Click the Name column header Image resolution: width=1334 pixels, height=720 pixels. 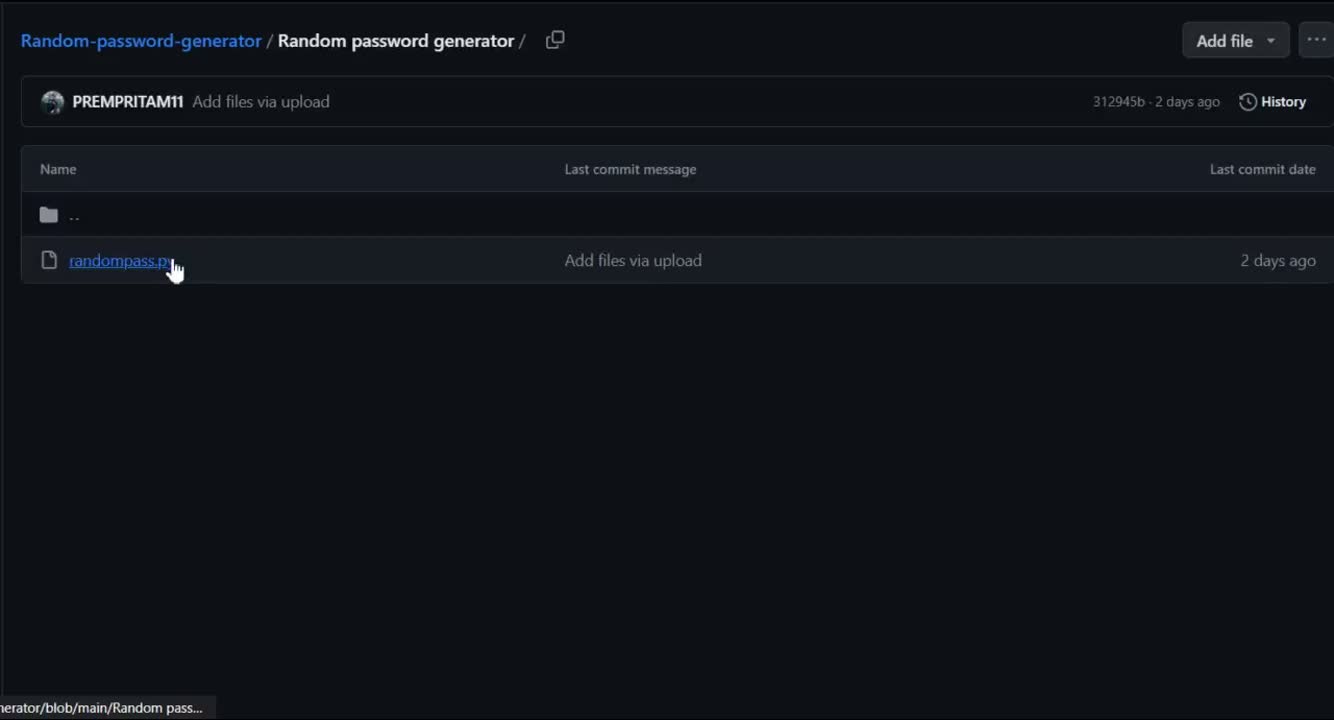point(58,169)
